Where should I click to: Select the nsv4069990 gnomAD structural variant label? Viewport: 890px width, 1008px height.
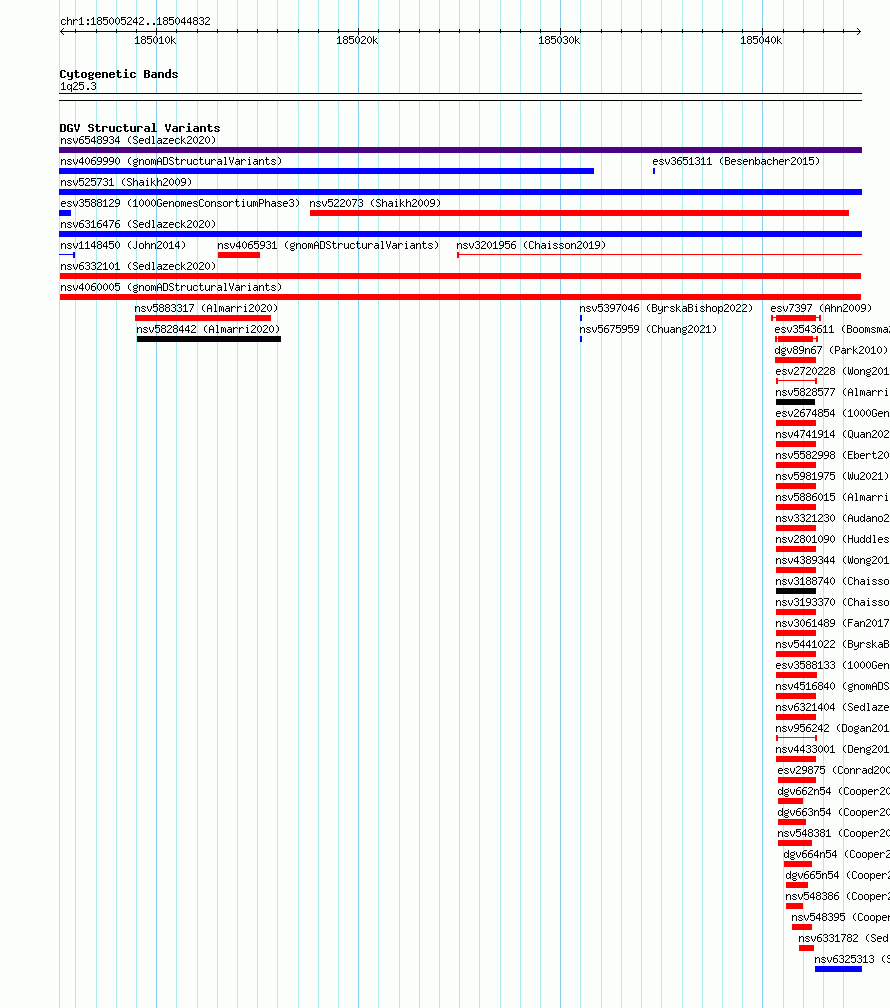pos(171,161)
